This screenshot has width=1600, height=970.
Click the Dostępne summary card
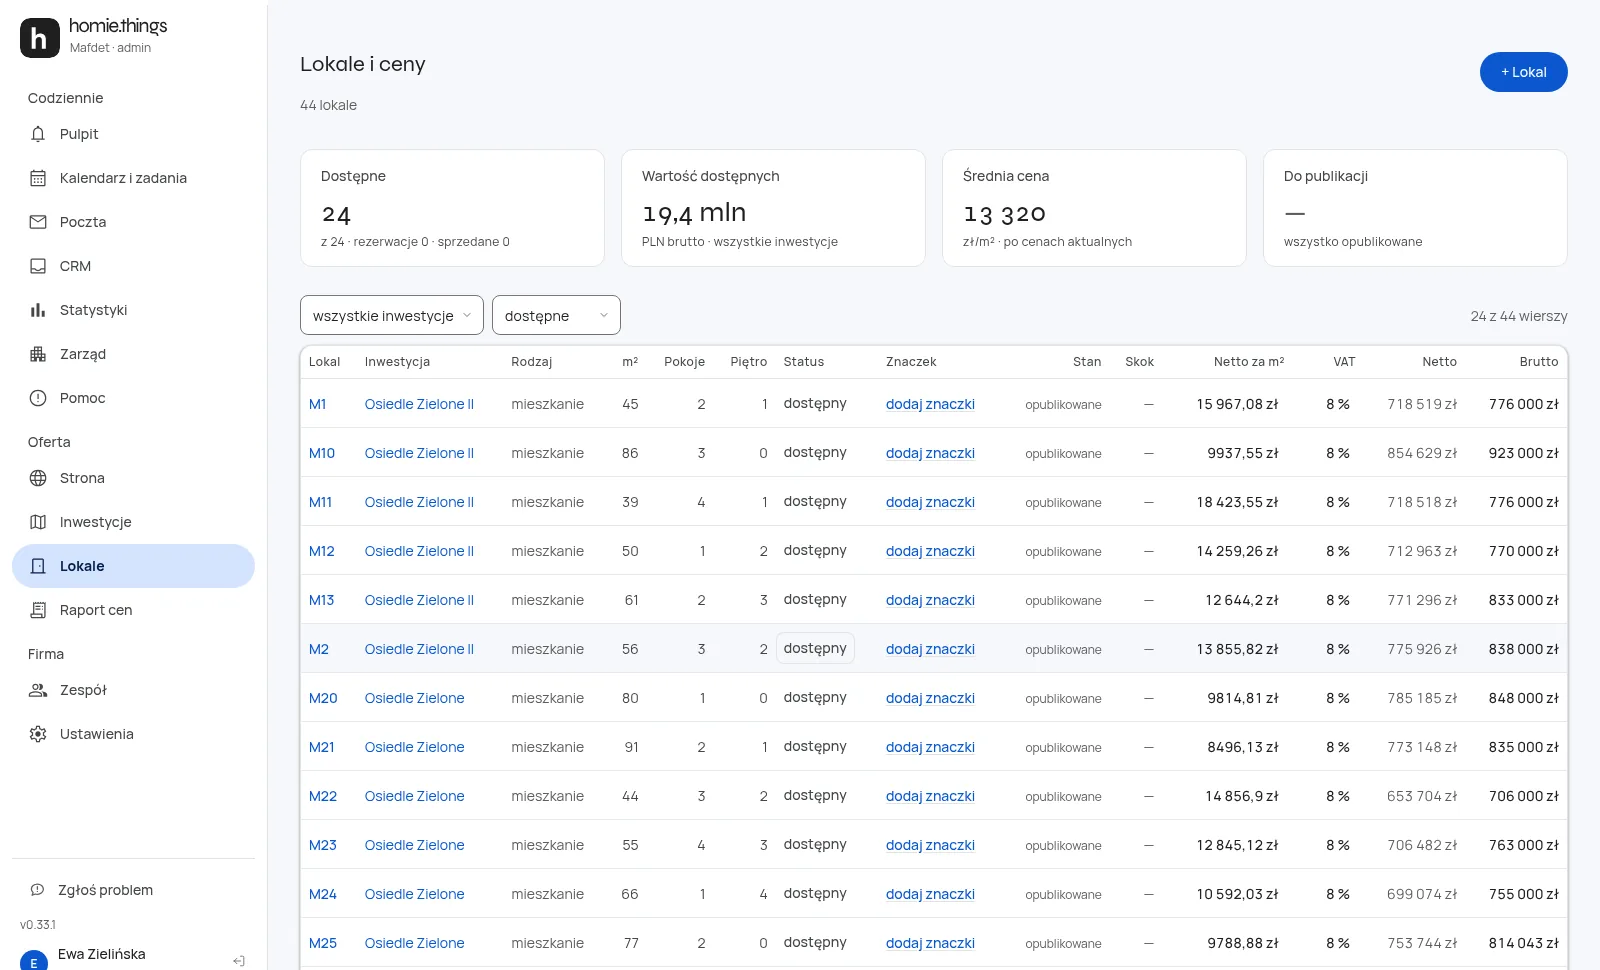(452, 208)
